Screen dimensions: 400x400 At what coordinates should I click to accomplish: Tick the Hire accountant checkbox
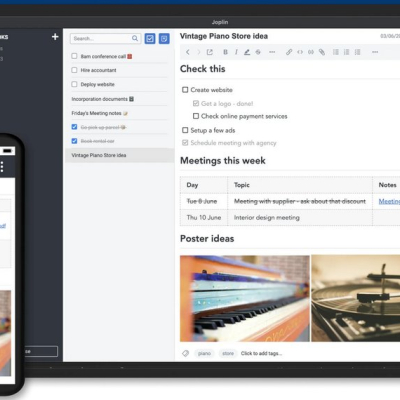74,70
